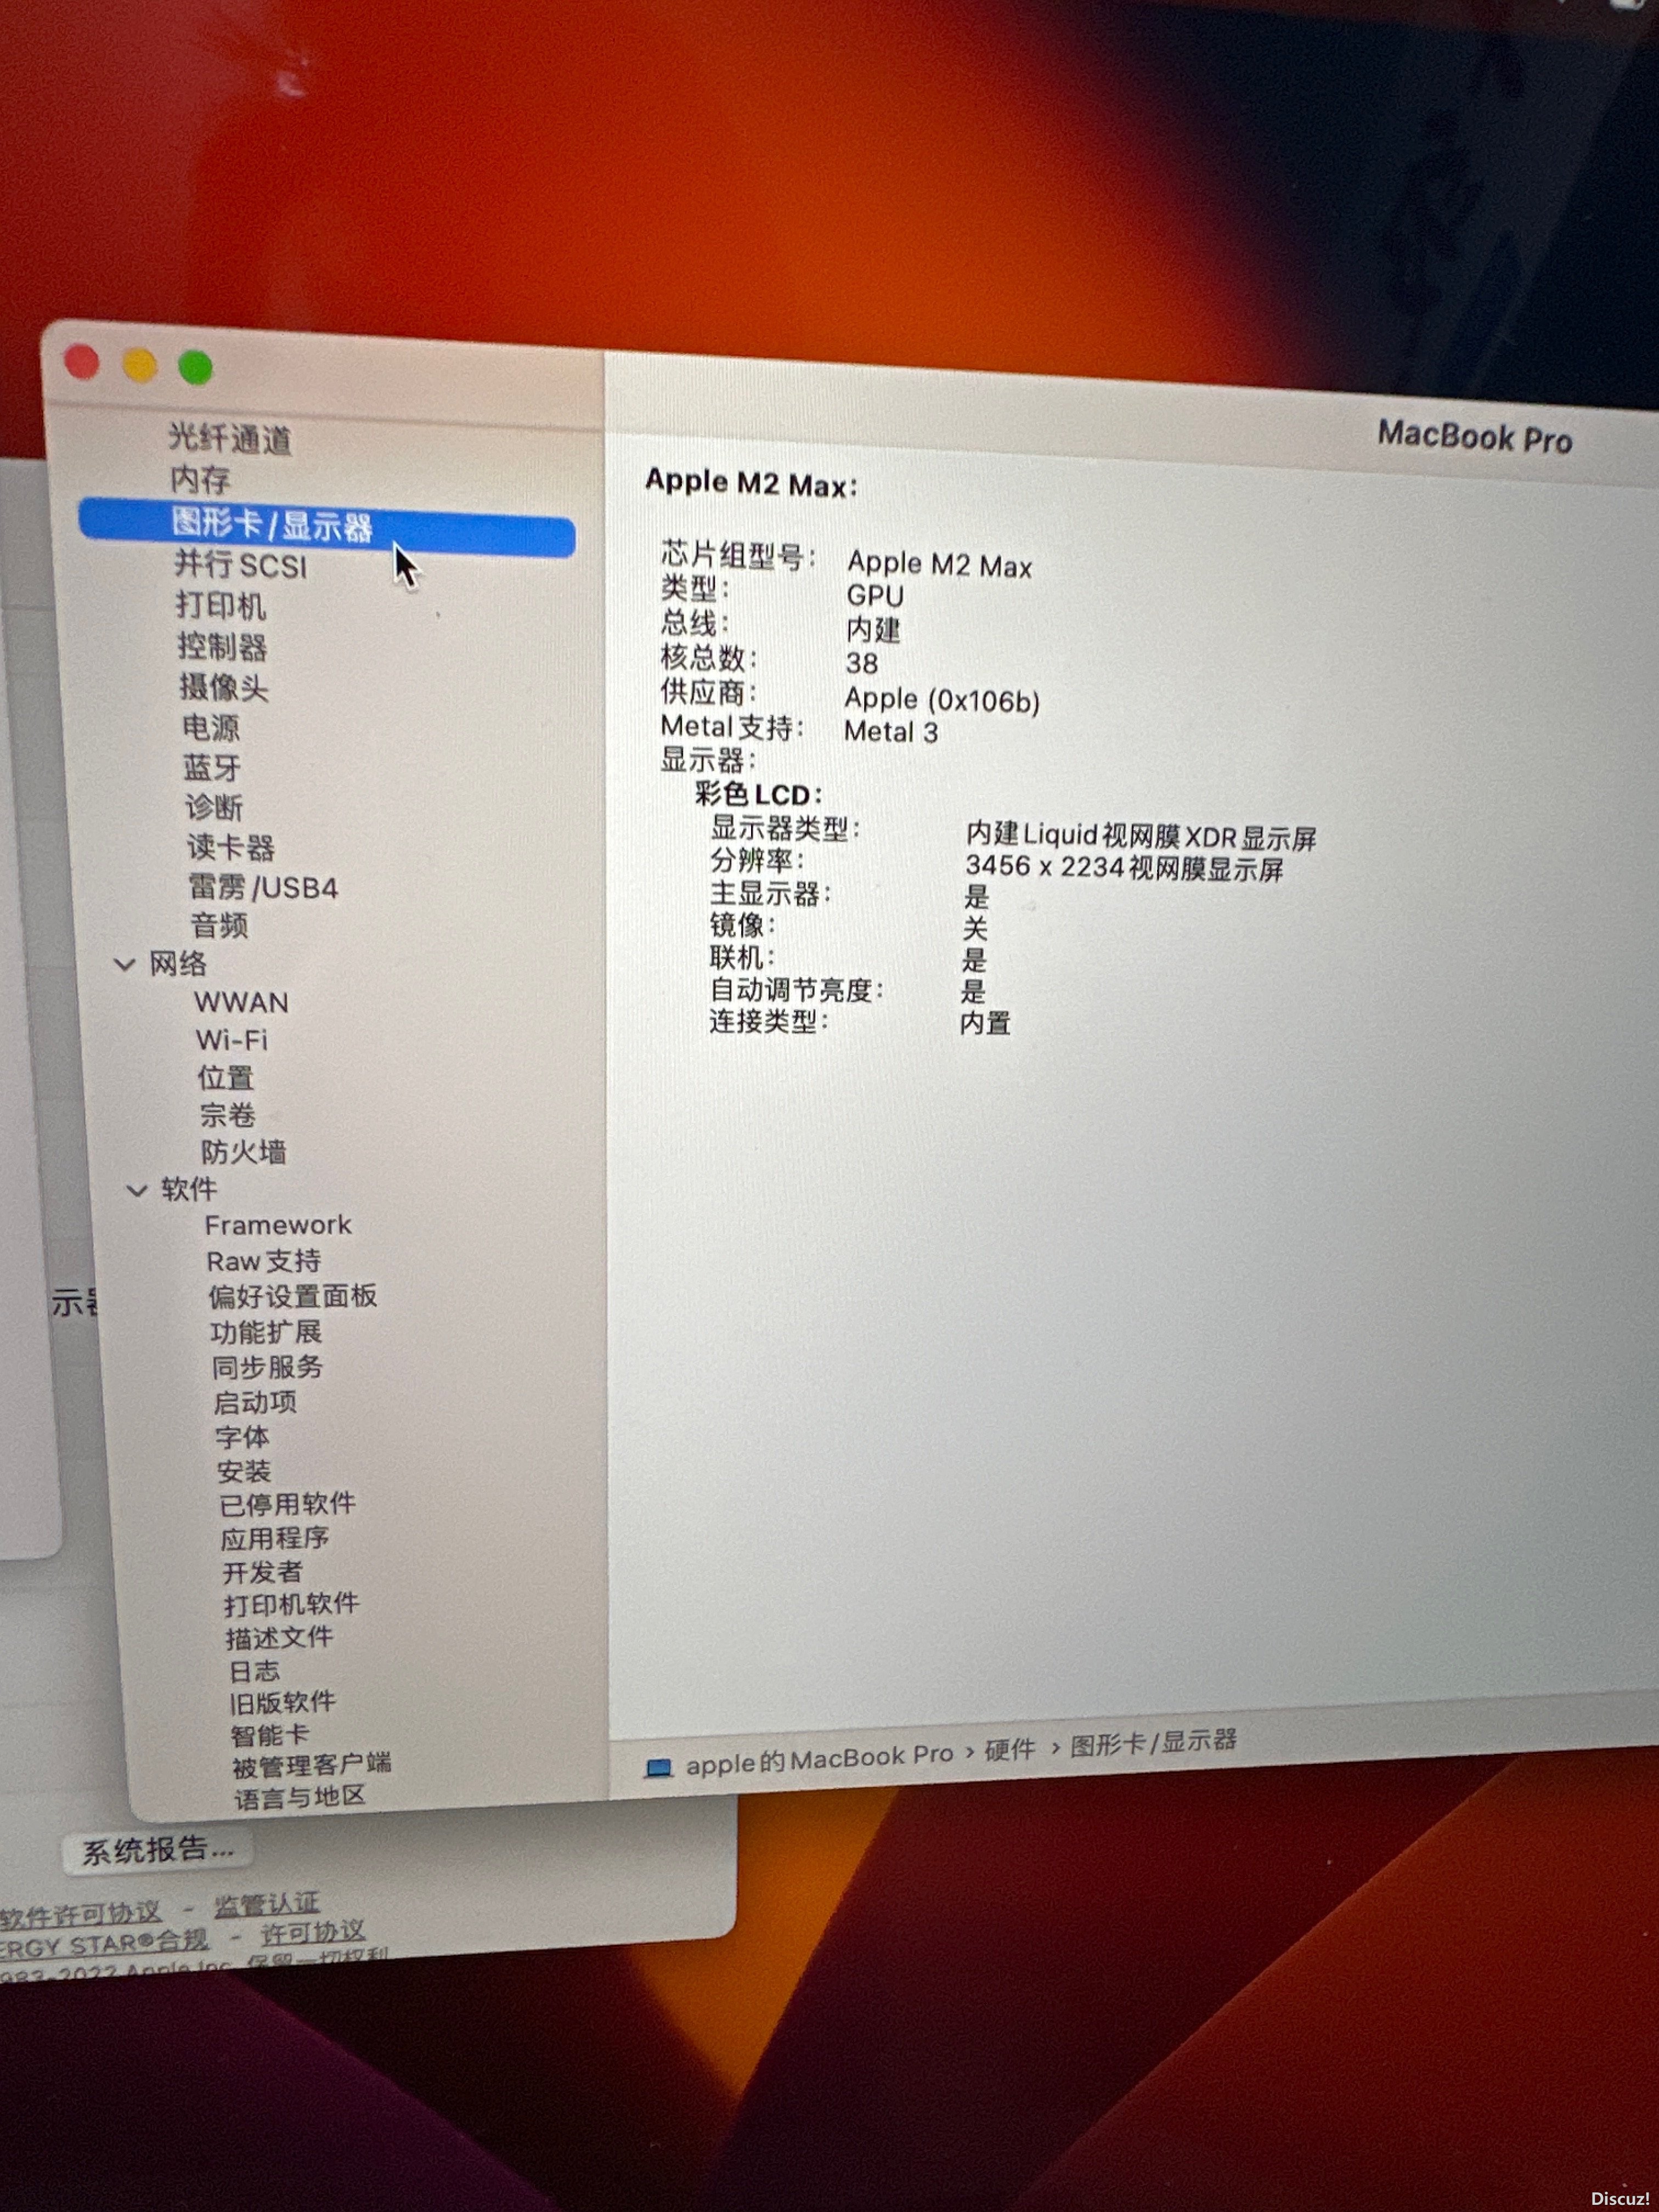Open 已停用软件 entry
This screenshot has width=1659, height=2212.
click(288, 1505)
